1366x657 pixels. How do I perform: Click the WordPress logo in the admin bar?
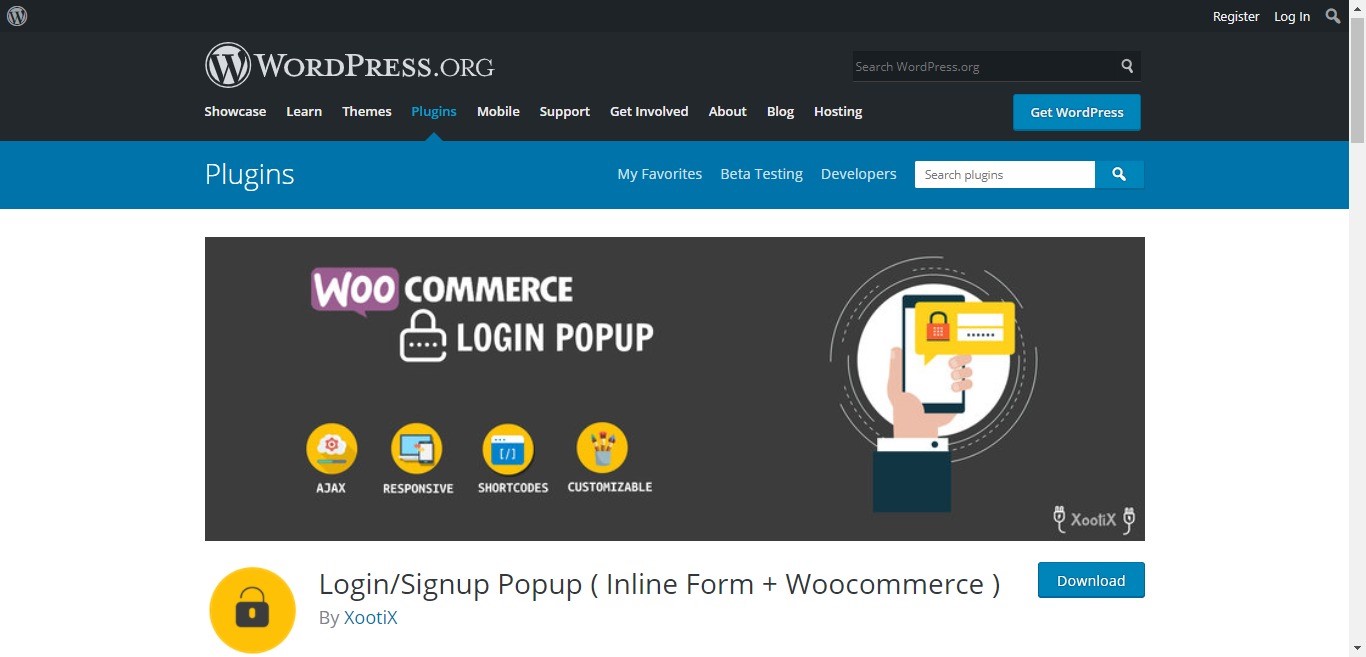click(x=17, y=16)
